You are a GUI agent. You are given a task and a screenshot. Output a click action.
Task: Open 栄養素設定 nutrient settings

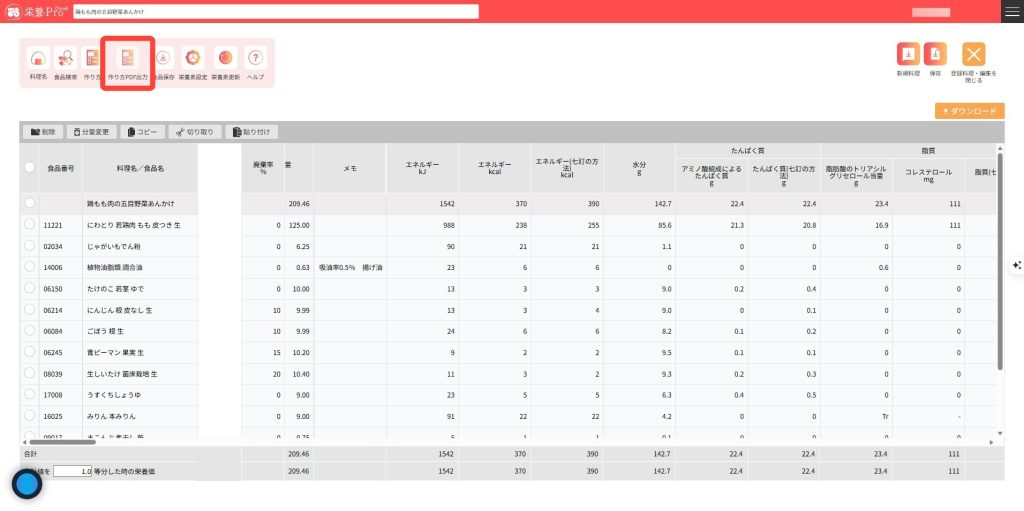[192, 58]
